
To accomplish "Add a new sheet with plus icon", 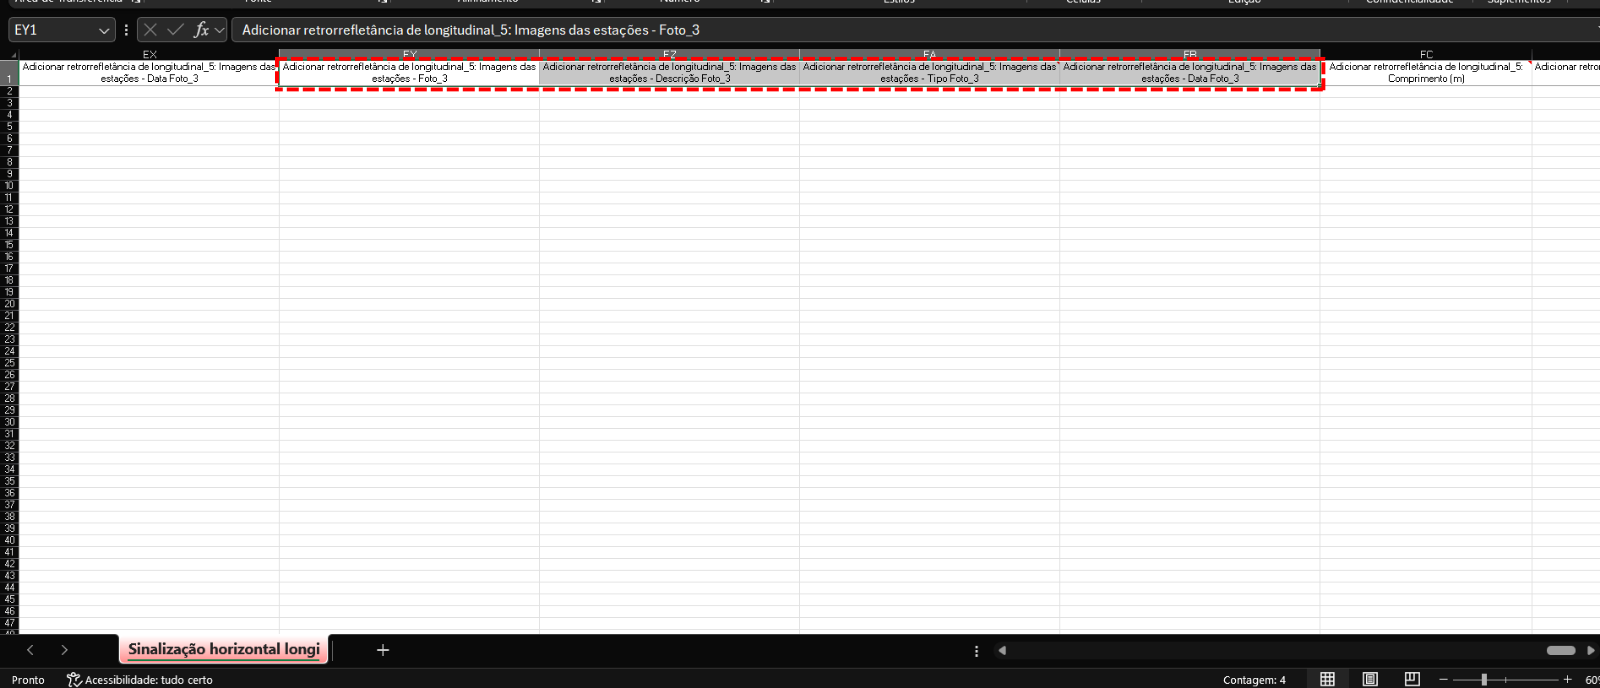I will tap(382, 650).
